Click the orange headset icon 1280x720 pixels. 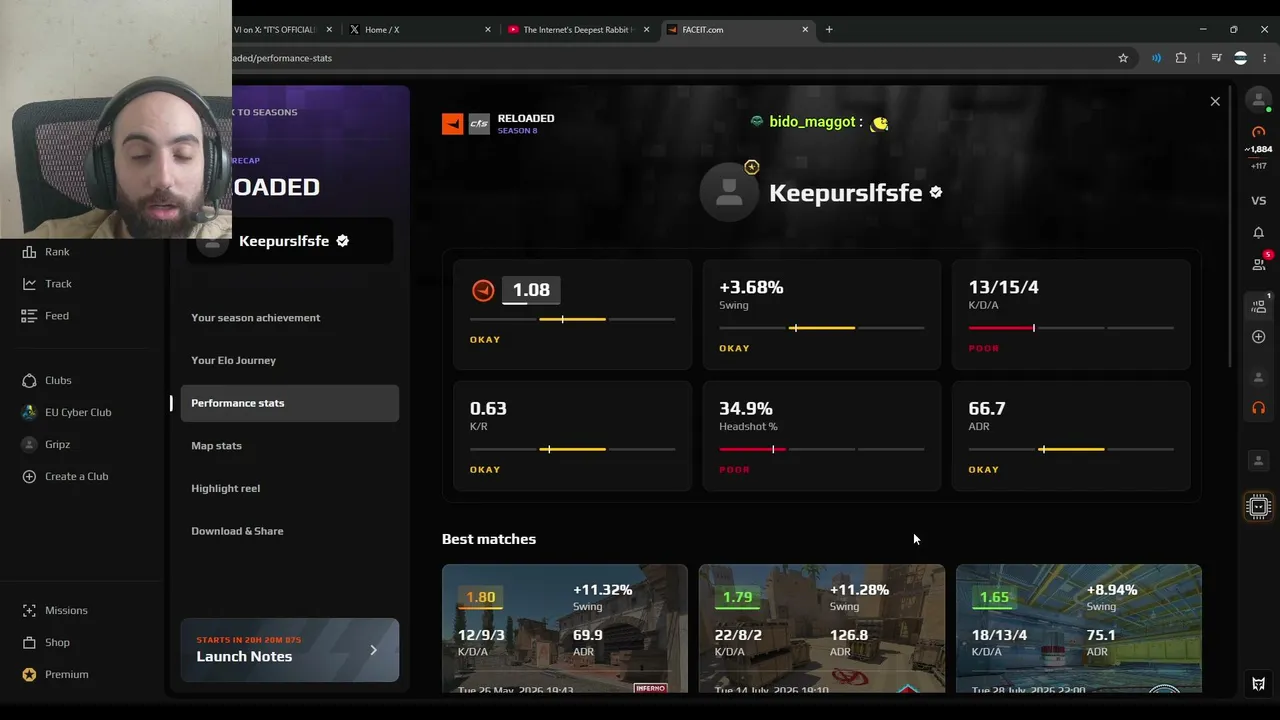(x=1259, y=408)
